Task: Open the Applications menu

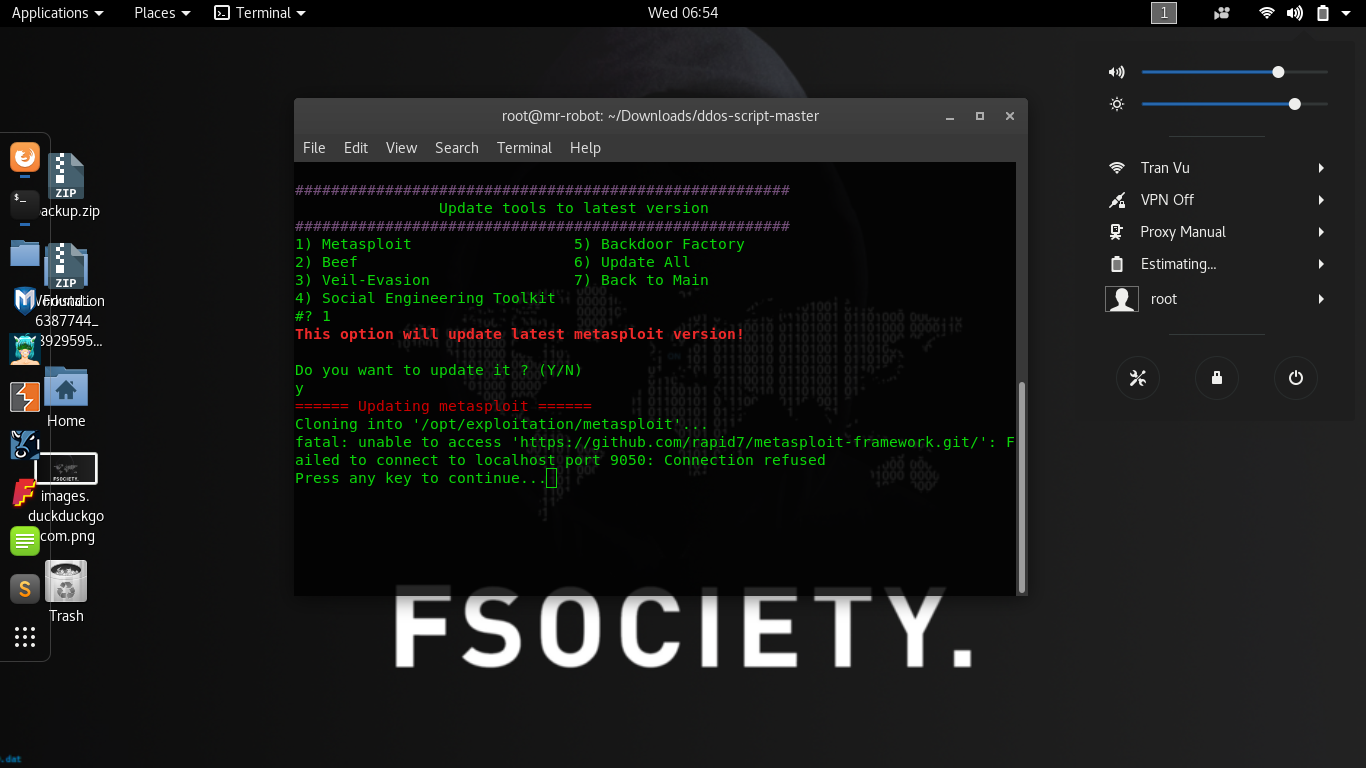Action: (57, 13)
